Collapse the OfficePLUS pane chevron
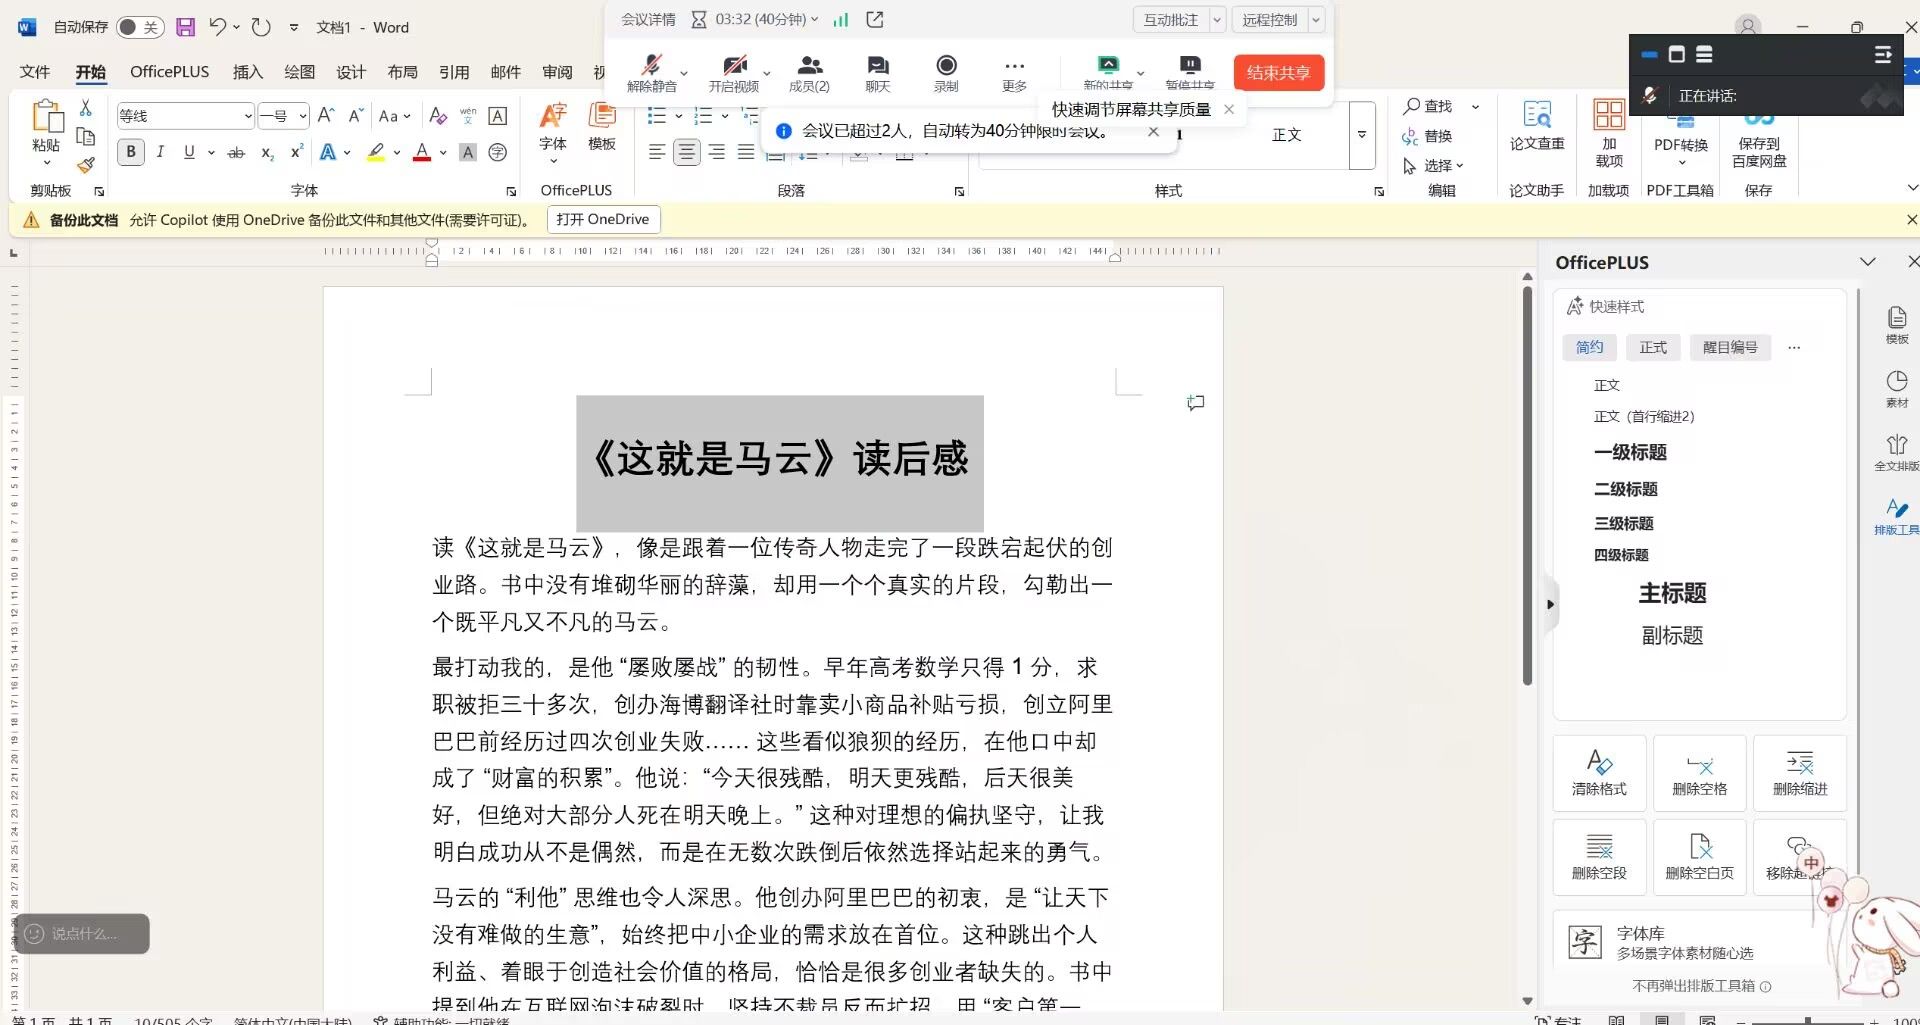Image resolution: width=1920 pixels, height=1025 pixels. point(1867,262)
